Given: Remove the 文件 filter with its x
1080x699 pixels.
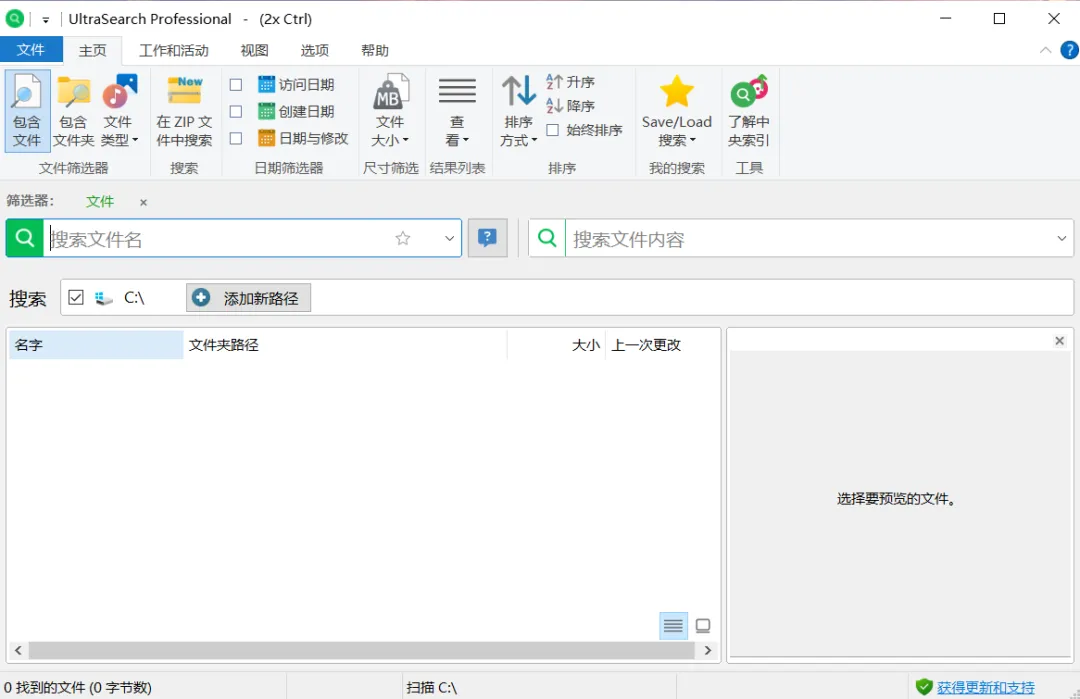Looking at the screenshot, I should 143,202.
